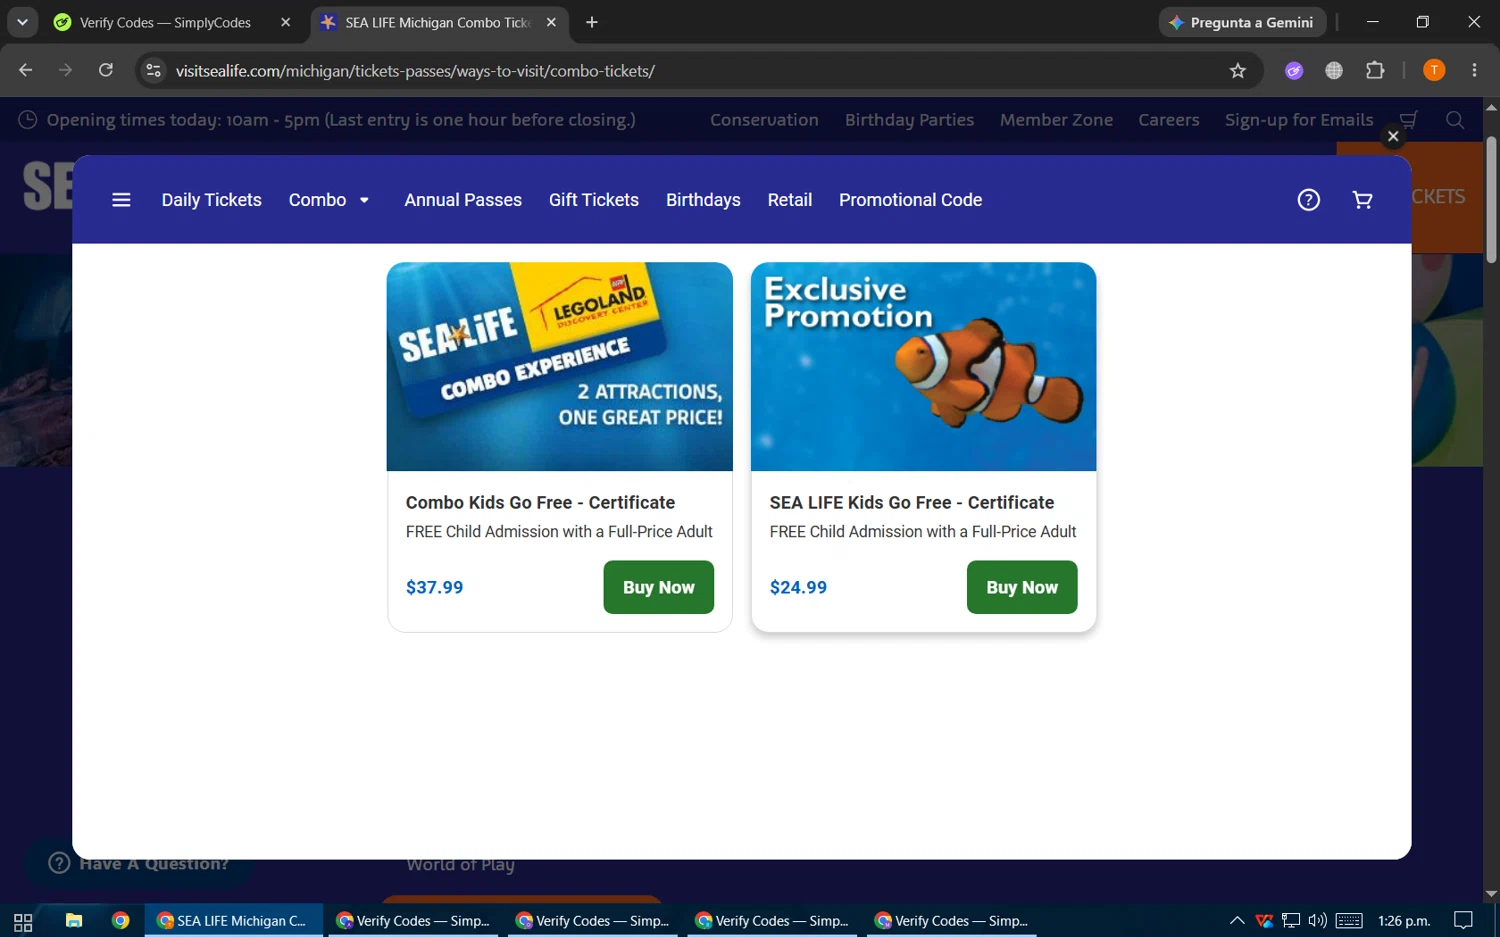Open Retail section

click(x=790, y=200)
